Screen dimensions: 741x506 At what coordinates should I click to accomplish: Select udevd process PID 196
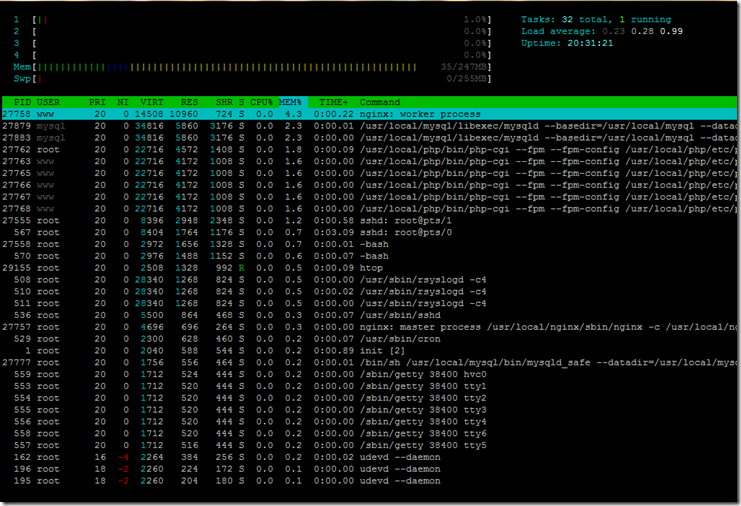point(369,469)
